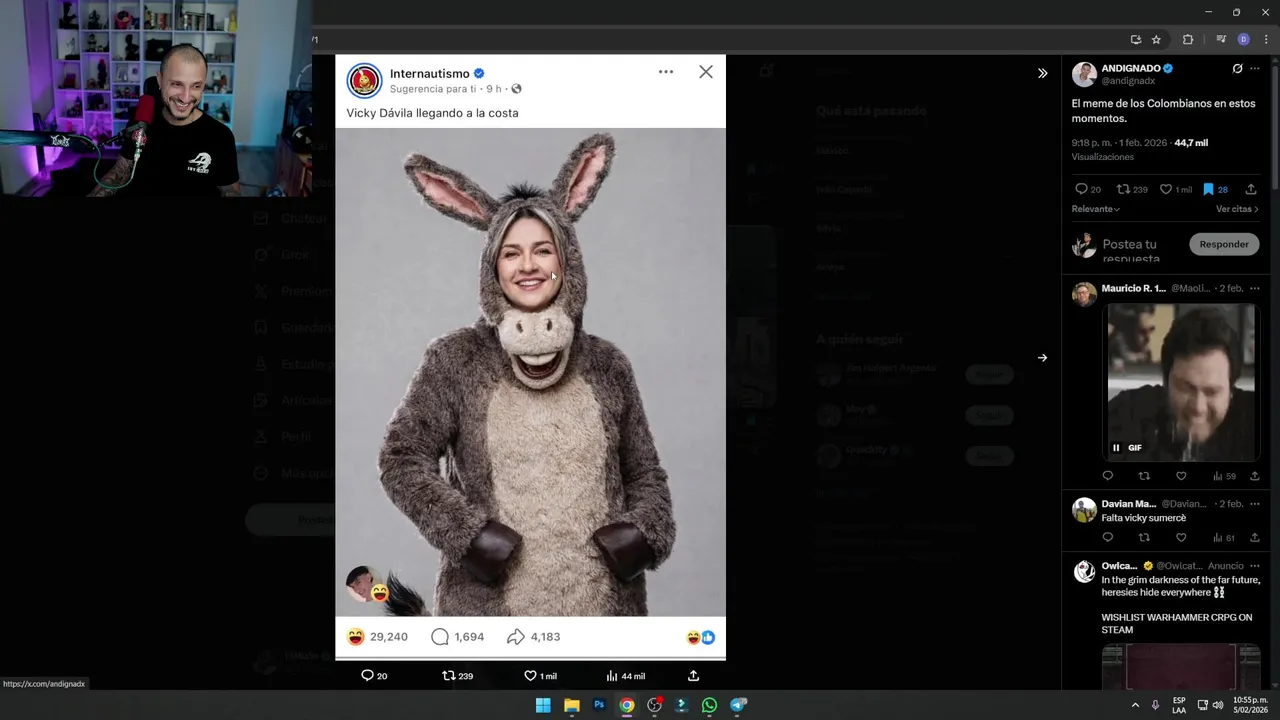Open the Grok icon next to ANDIGNADO's name
This screenshot has height=720, width=1280.
coord(1237,69)
